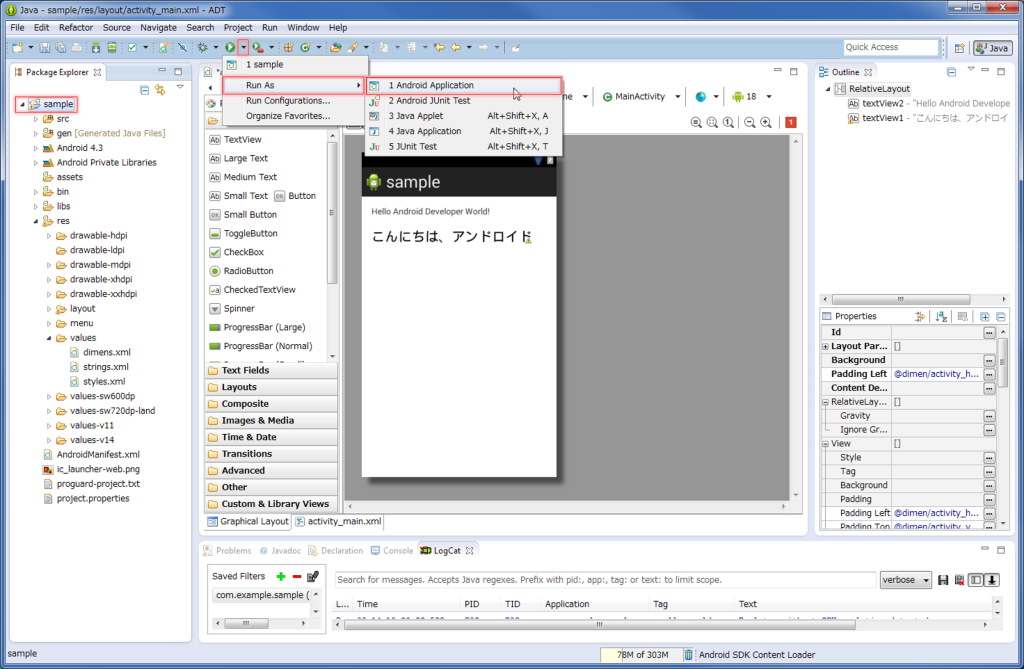Open the Run dropdown arrow in toolbar
The width and height of the screenshot is (1024, 669).
[244, 48]
